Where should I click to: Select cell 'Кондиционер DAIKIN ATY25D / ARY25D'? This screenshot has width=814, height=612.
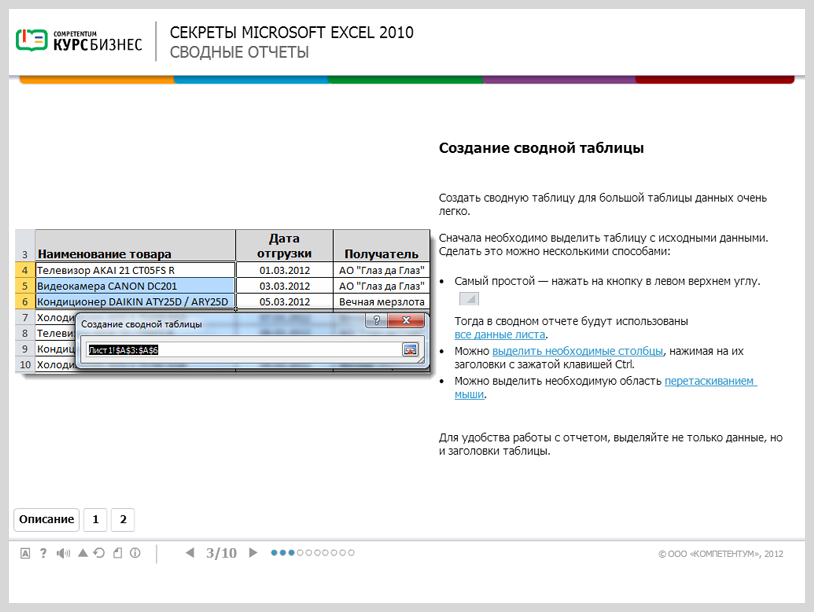tap(135, 302)
